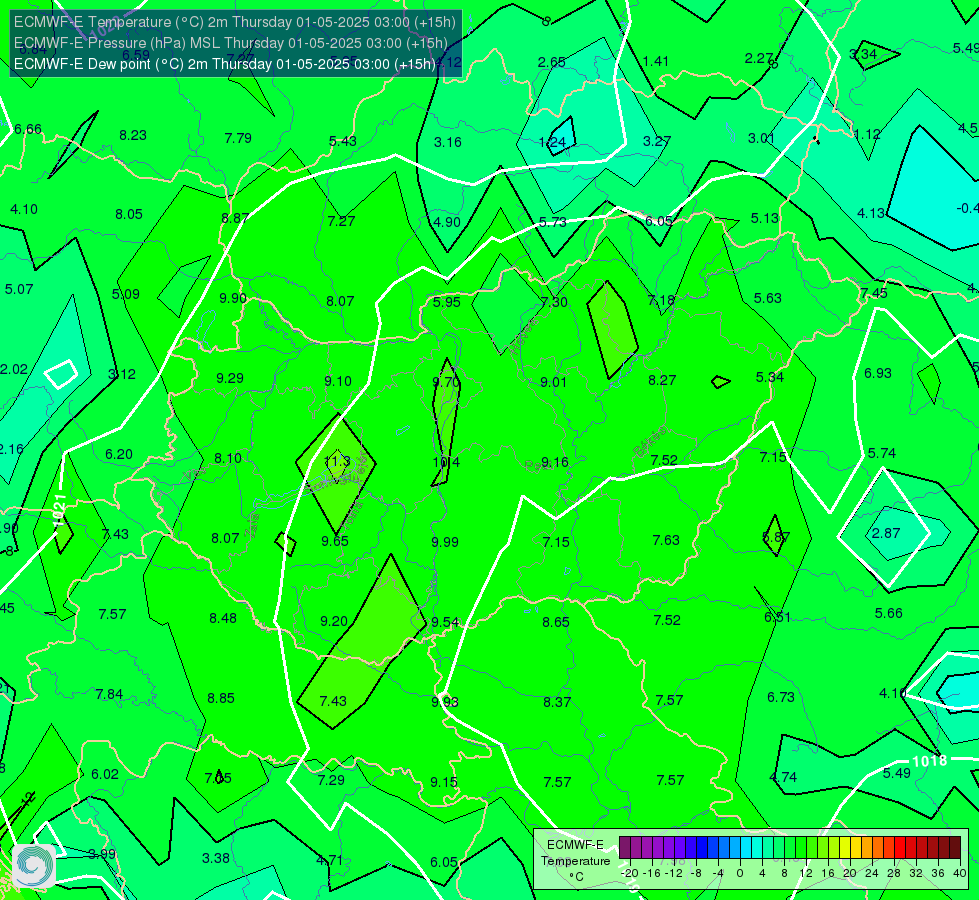Click the 9.99 temperature value
Screen dimensions: 979x900
coord(445,542)
